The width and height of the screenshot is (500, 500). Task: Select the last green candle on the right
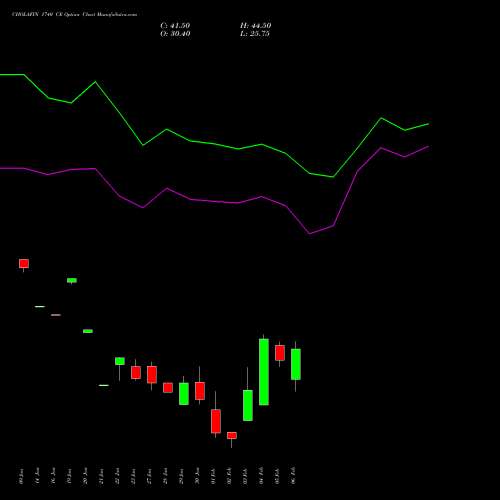(x=296, y=364)
